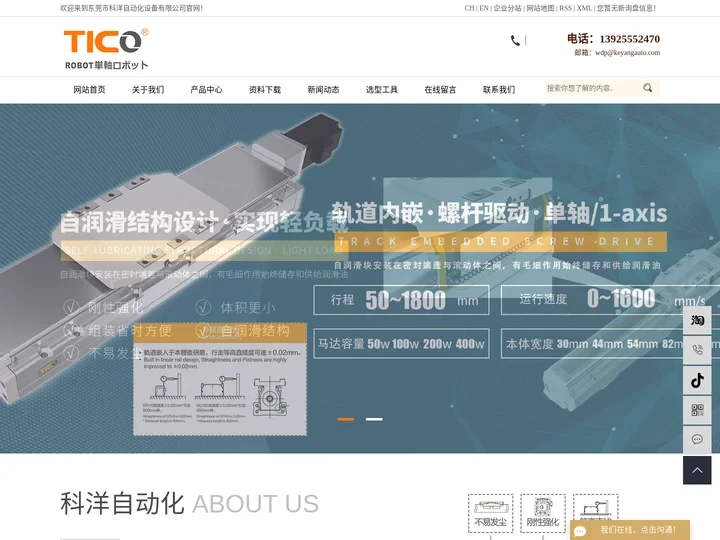The image size is (720, 540).
Task: Open 关于我们 menu item
Action: coord(148,90)
